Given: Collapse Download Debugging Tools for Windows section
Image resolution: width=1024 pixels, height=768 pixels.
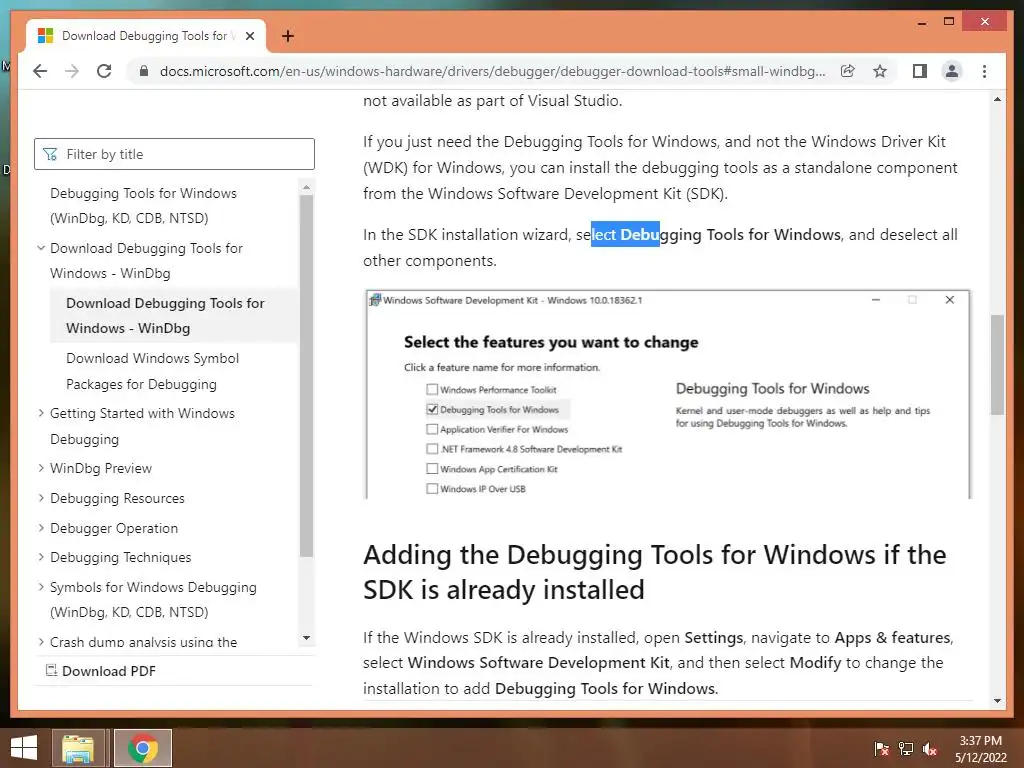Looking at the screenshot, I should [x=41, y=248].
